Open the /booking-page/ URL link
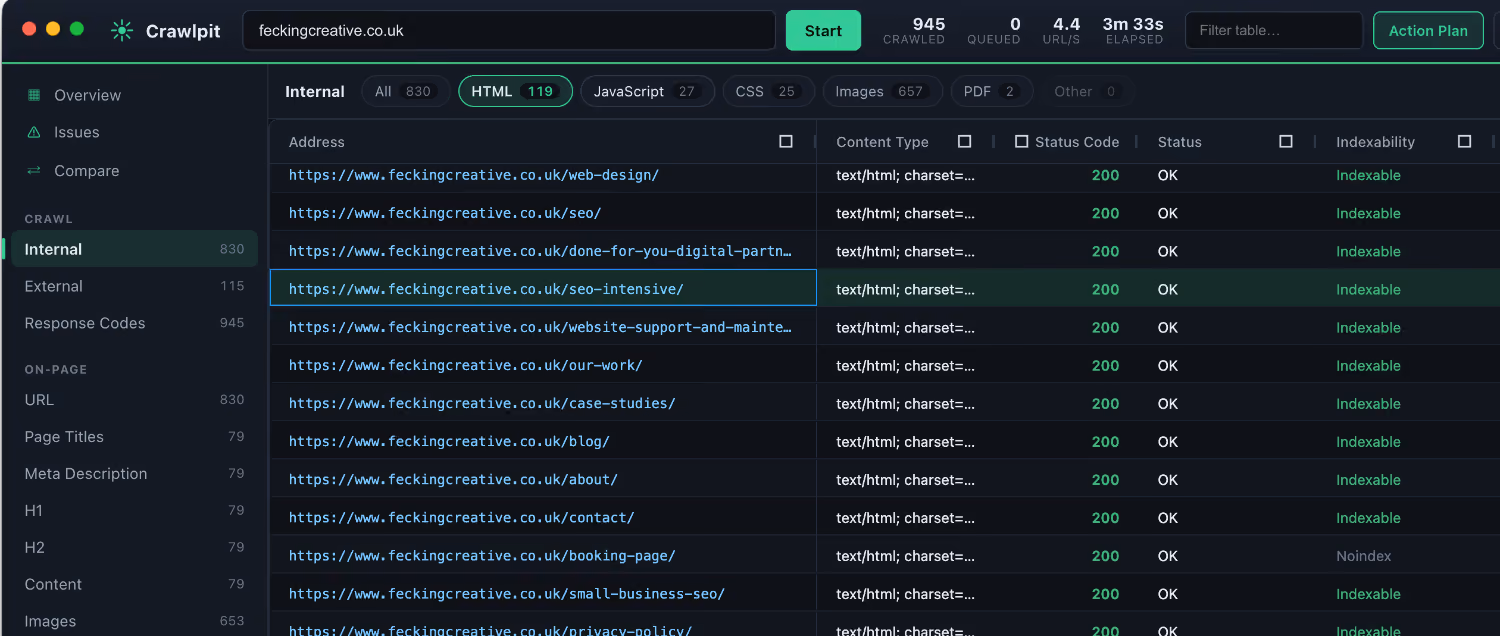The height and width of the screenshot is (636, 1500). (482, 555)
